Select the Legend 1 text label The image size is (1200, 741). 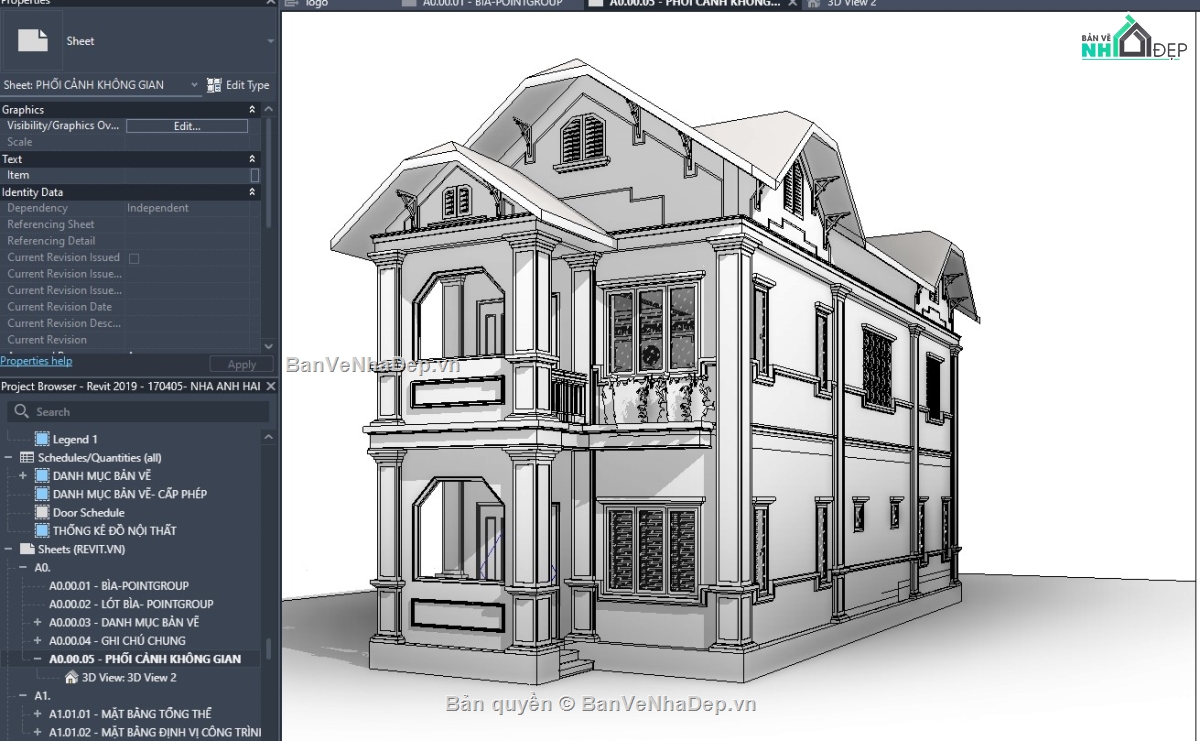click(x=75, y=439)
